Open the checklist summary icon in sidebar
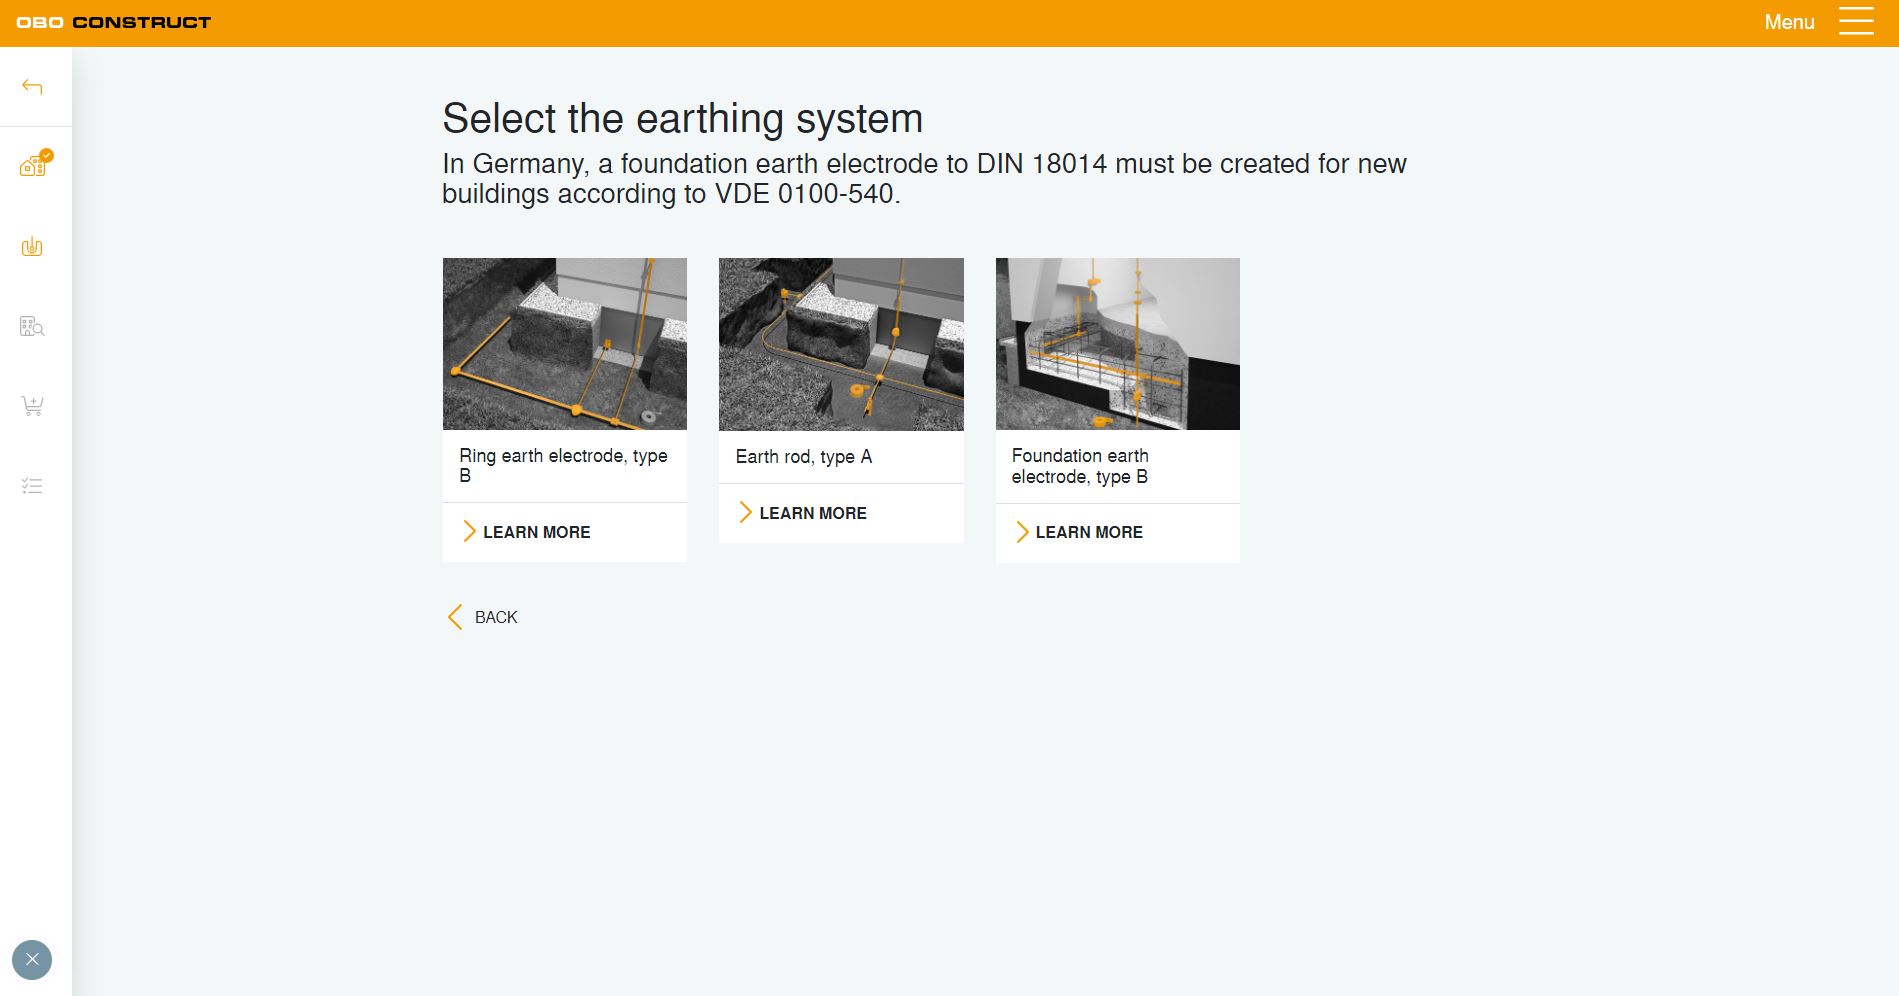Image resolution: width=1899 pixels, height=996 pixels. point(32,486)
